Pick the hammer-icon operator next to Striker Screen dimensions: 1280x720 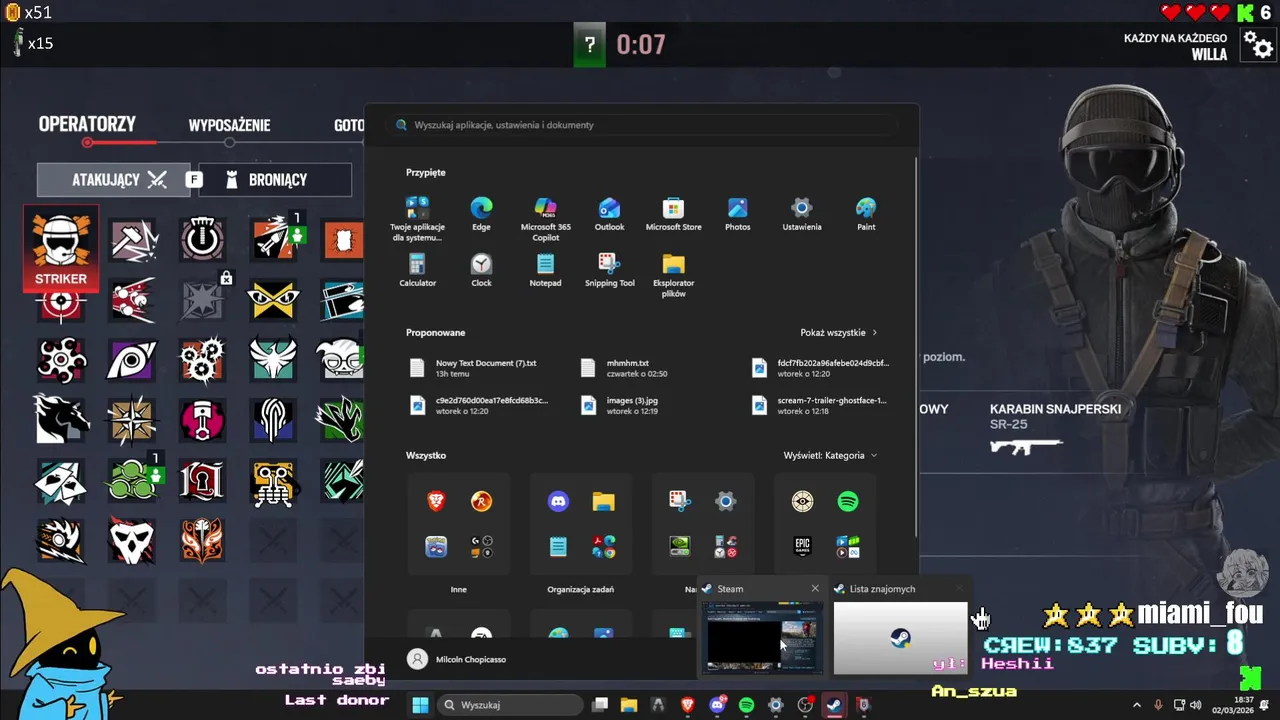tap(133, 240)
